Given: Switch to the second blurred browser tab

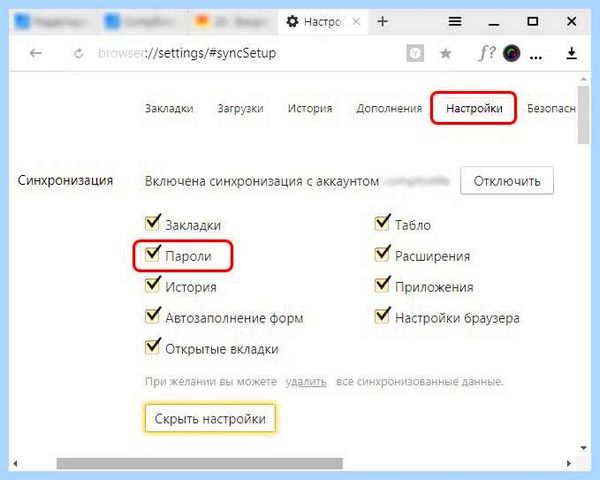Looking at the screenshot, I should click(x=142, y=22).
